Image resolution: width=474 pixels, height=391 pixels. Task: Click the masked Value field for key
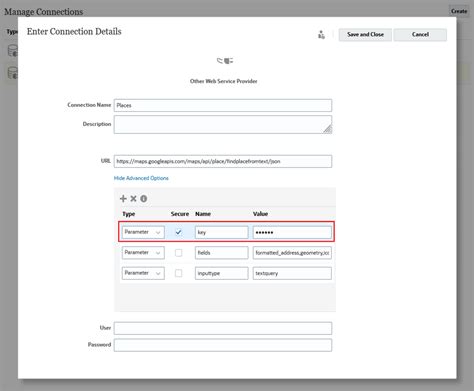(292, 232)
